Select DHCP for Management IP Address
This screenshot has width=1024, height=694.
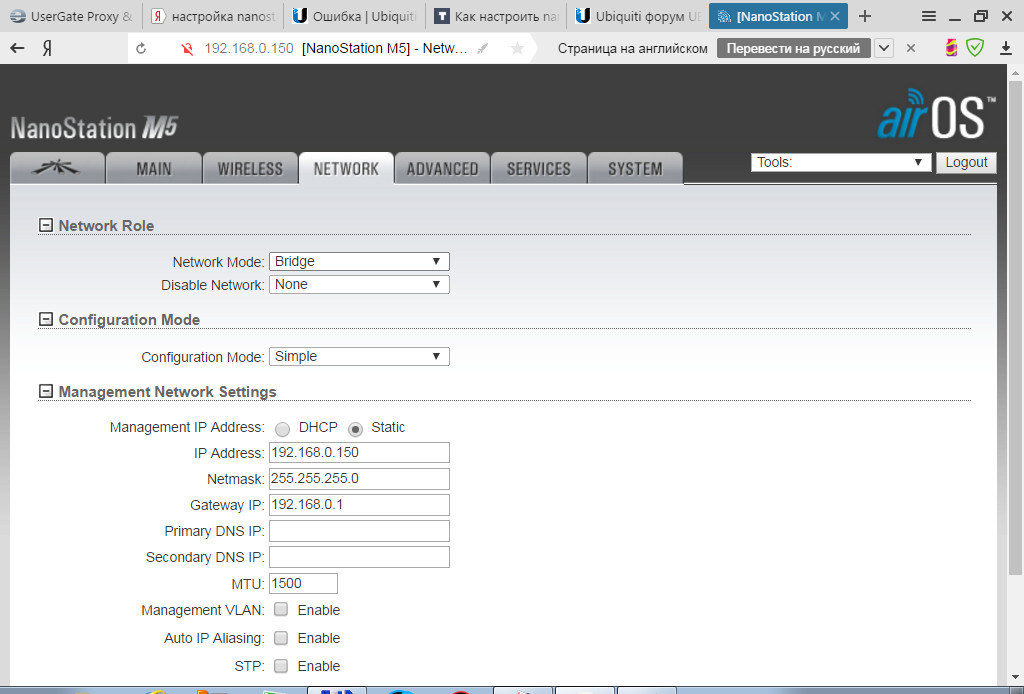[x=282, y=428]
